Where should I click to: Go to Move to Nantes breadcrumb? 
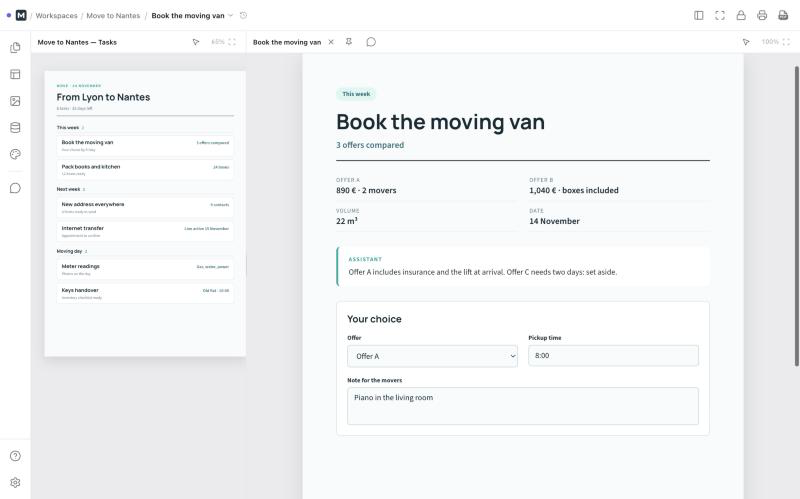point(113,16)
